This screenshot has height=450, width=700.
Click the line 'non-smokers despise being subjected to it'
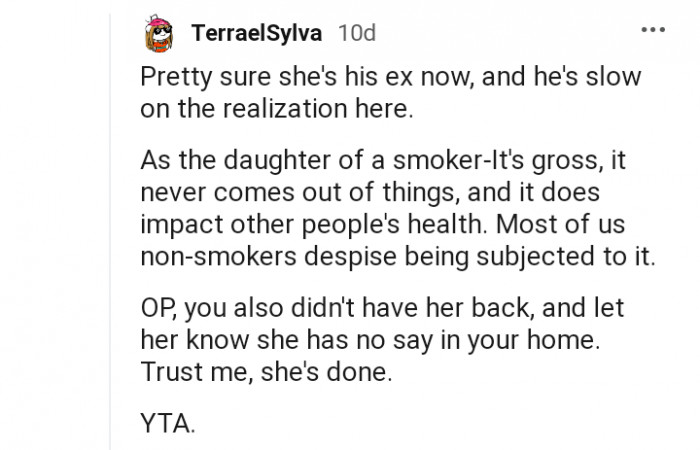[x=398, y=255]
